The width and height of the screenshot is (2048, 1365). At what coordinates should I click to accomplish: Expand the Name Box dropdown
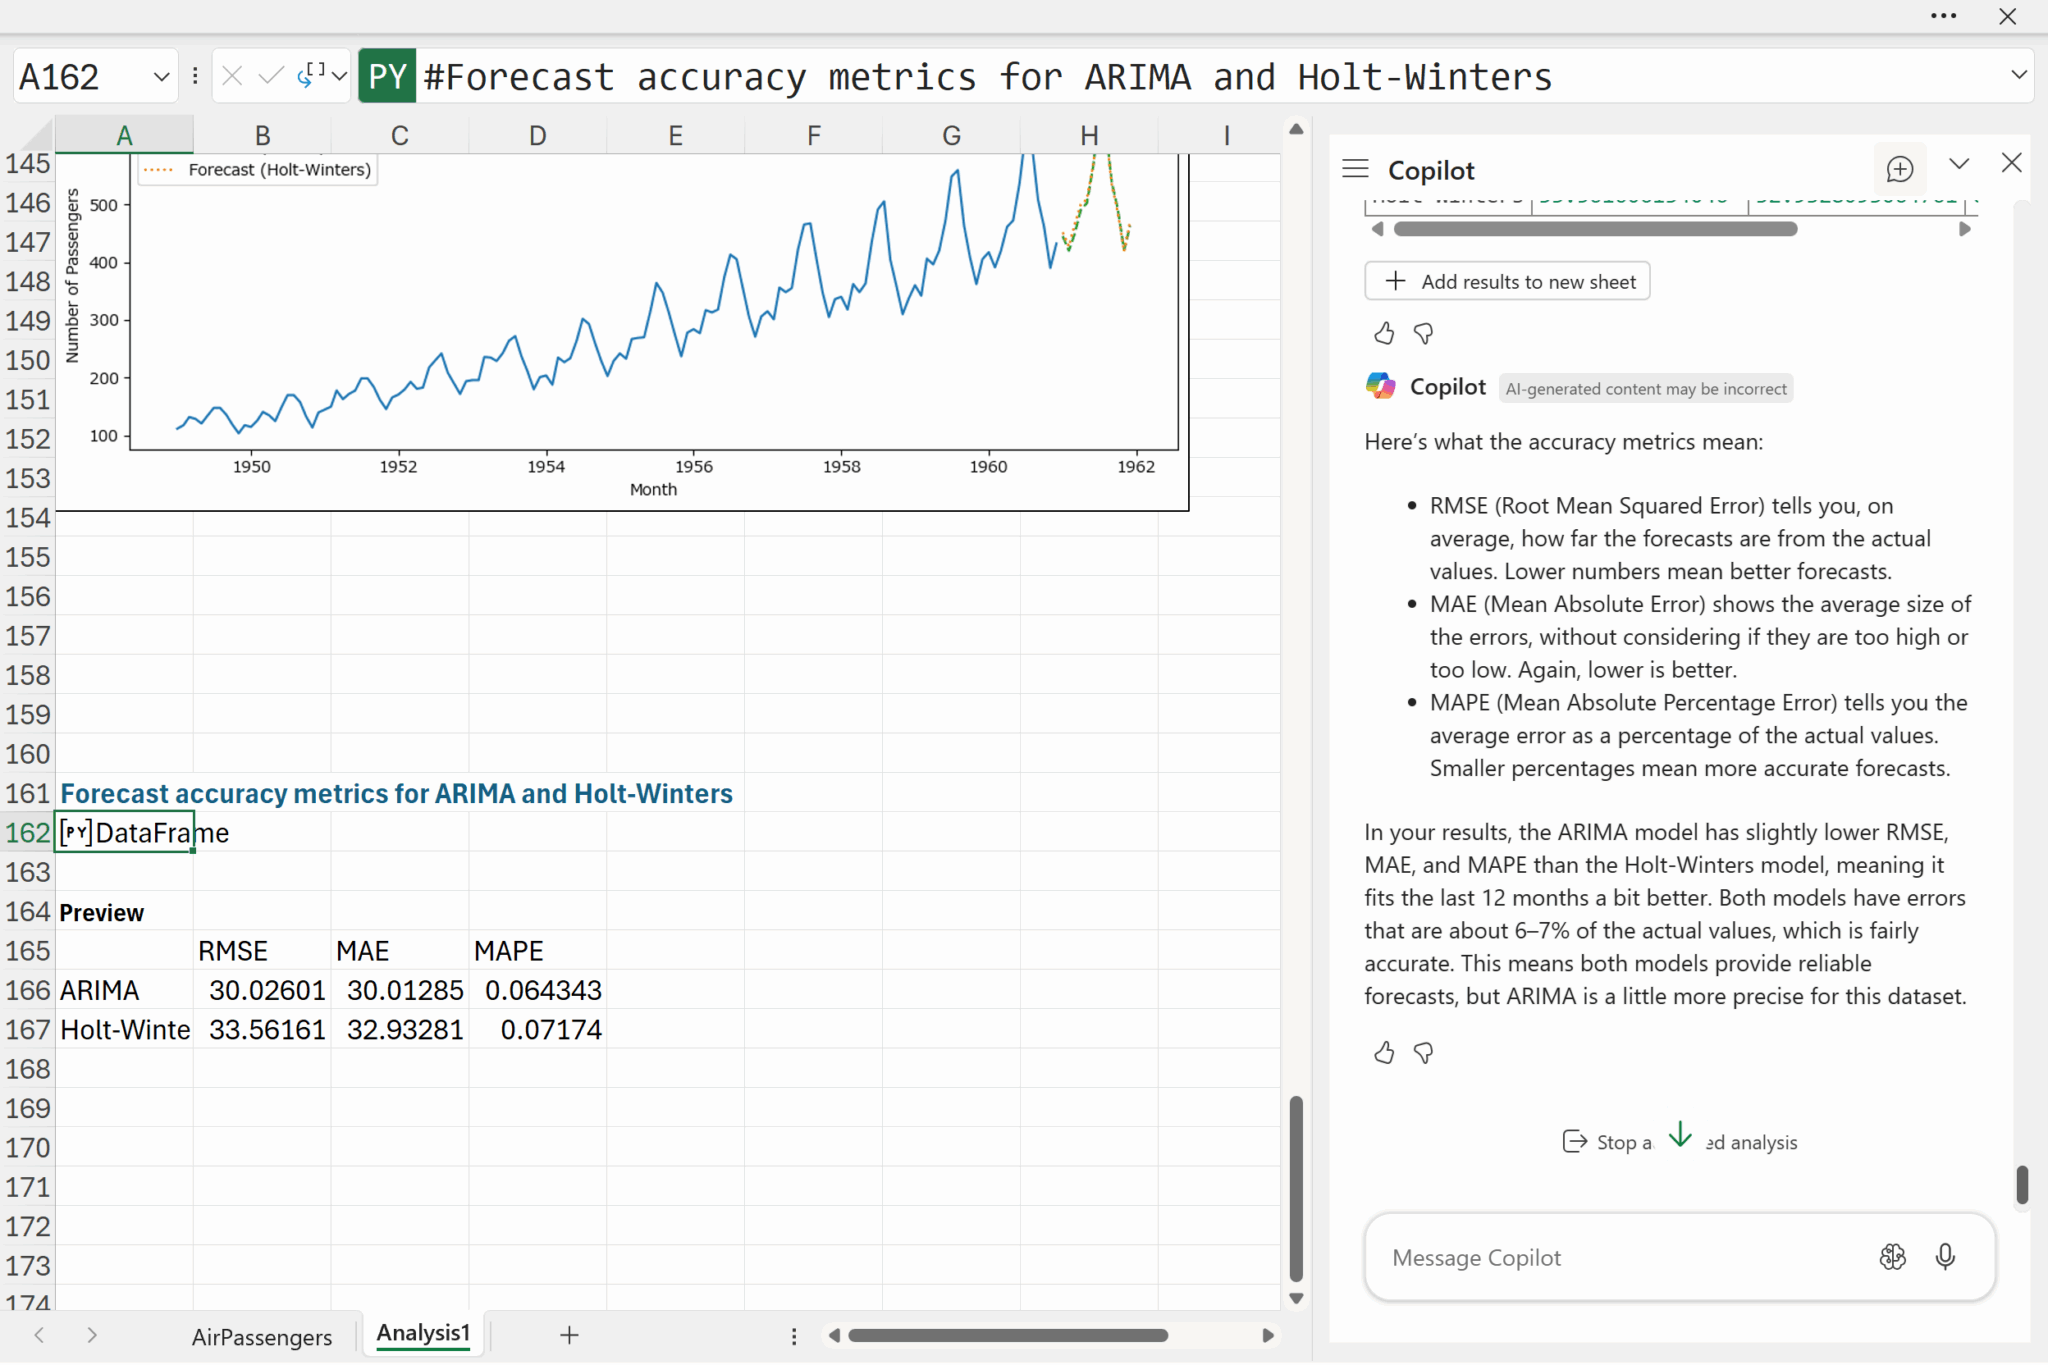[x=161, y=76]
